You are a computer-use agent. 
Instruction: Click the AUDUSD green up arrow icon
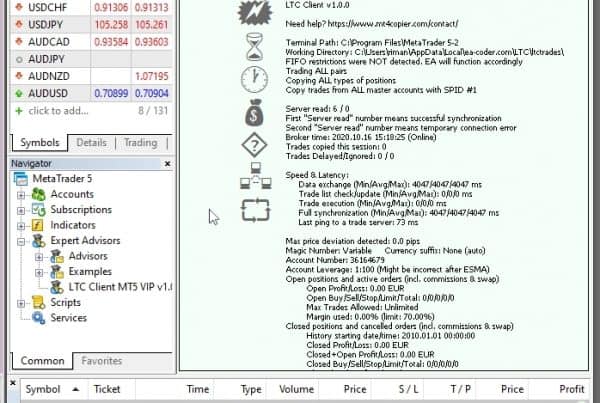pos(19,93)
